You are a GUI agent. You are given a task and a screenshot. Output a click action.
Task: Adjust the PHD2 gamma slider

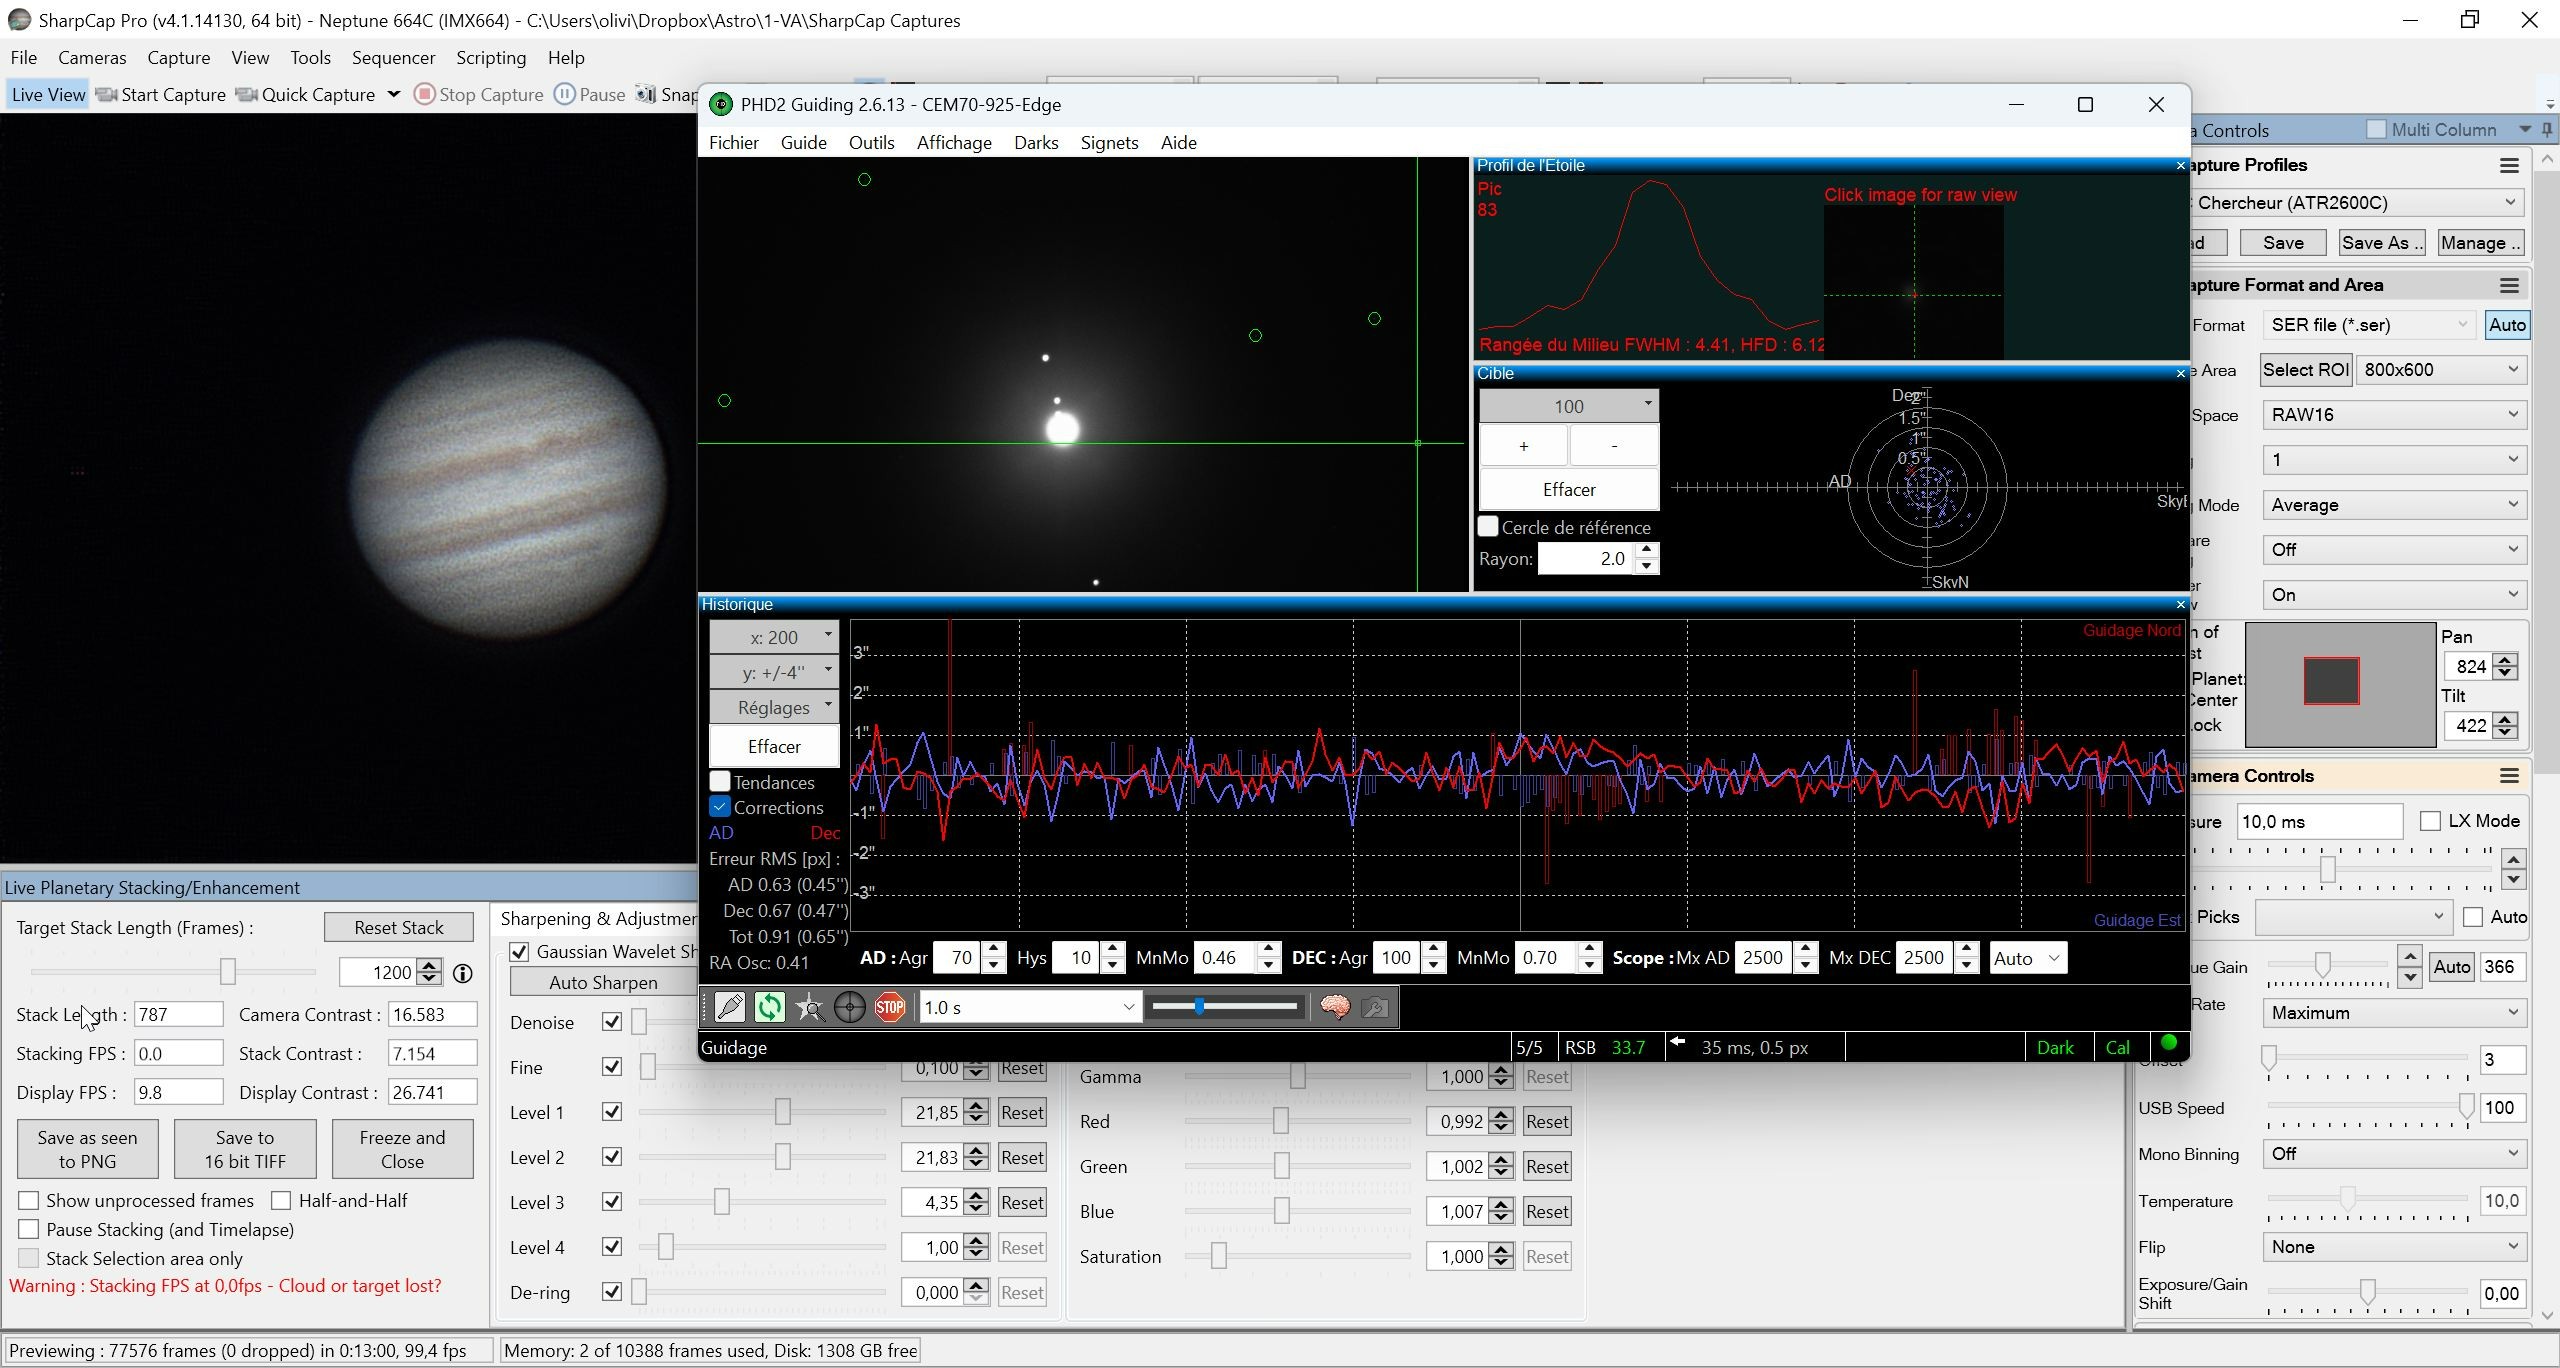point(1226,1007)
